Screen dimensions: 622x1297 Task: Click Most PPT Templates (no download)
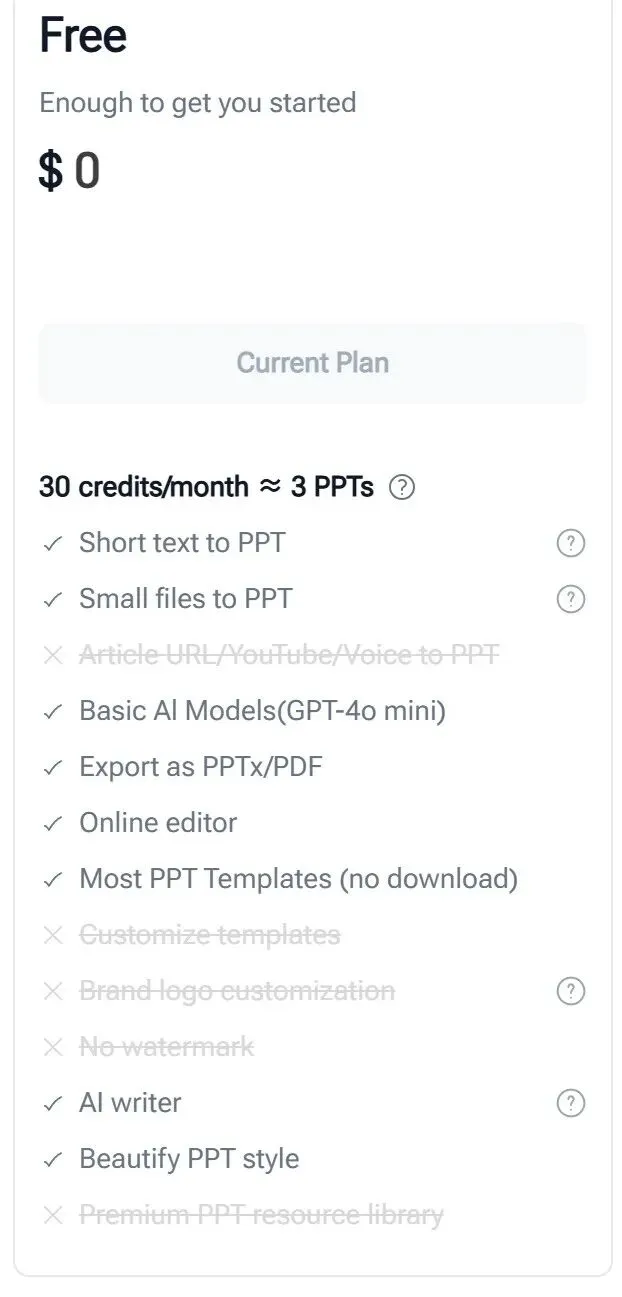[298, 879]
